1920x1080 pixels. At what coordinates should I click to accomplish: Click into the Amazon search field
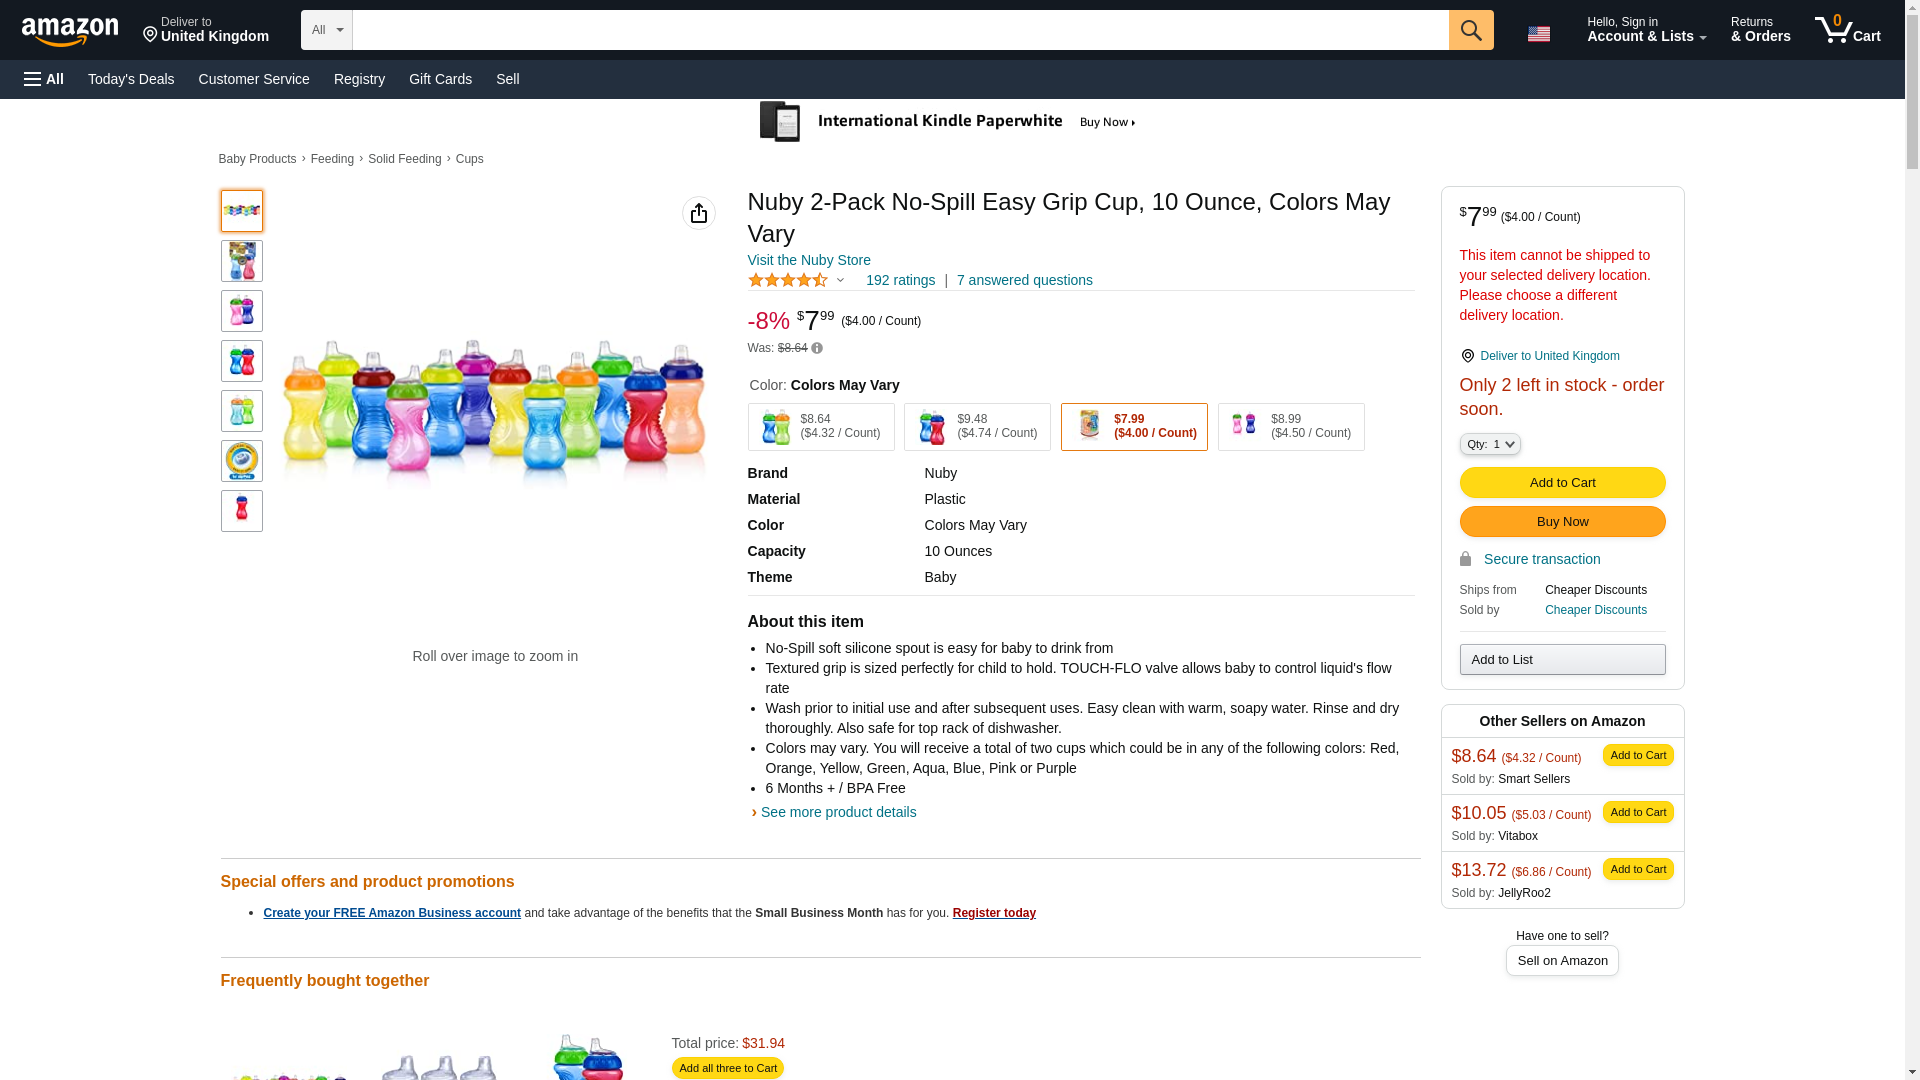tap(900, 30)
